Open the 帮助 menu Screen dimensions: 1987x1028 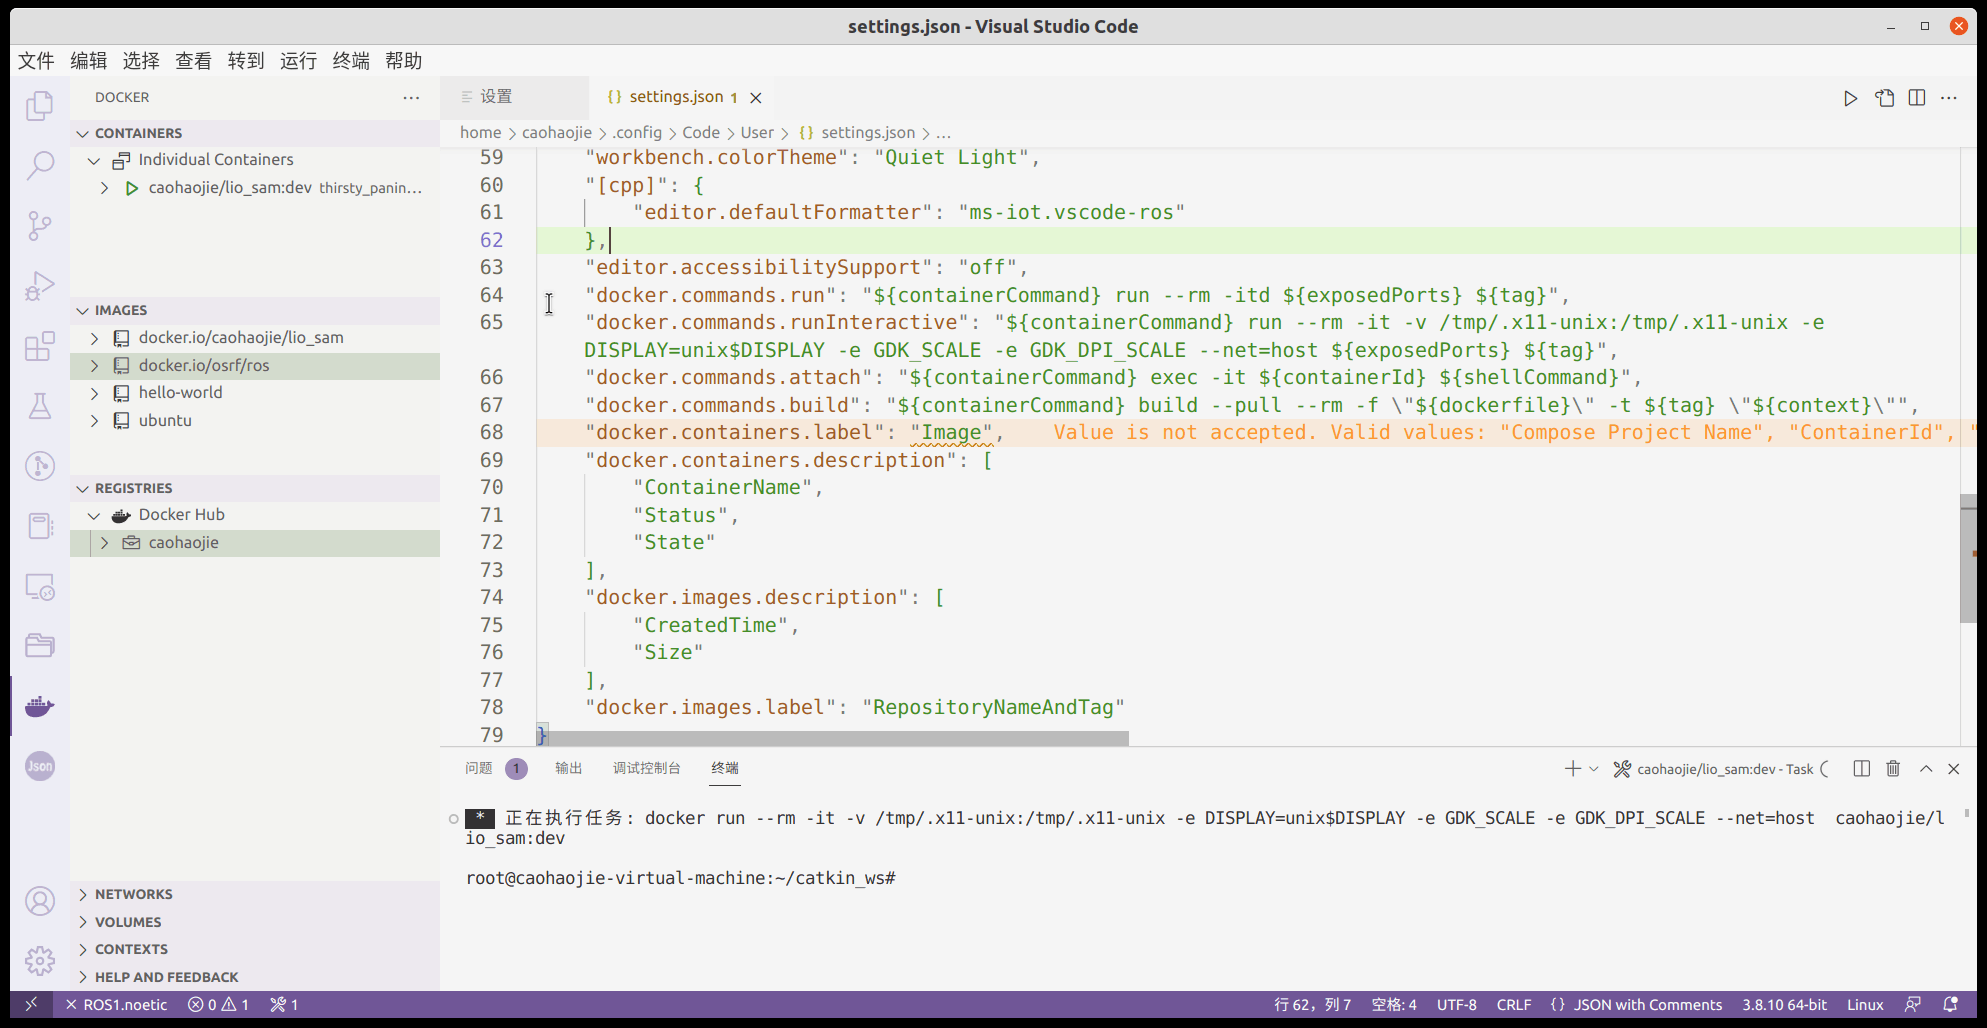(x=403, y=61)
